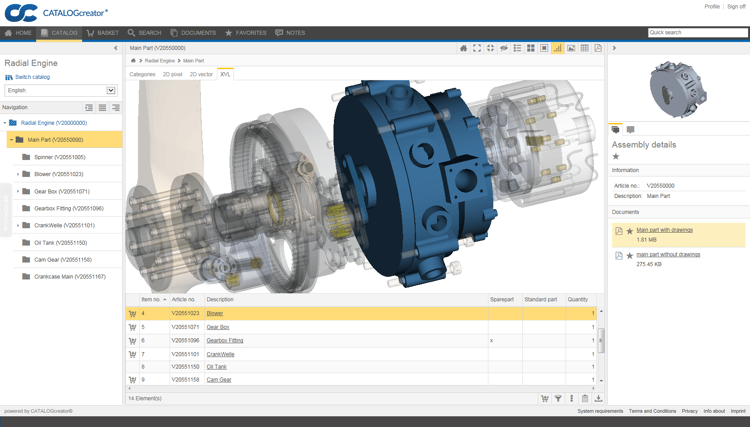Toggle the highlighted bar chart view button
The width and height of the screenshot is (750, 427).
coord(557,48)
